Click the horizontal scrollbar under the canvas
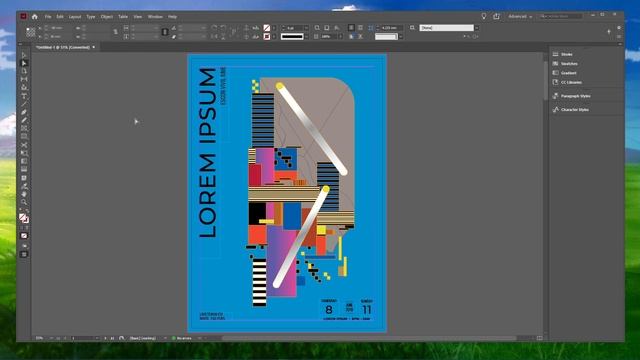The width and height of the screenshot is (640, 360). click(x=369, y=338)
